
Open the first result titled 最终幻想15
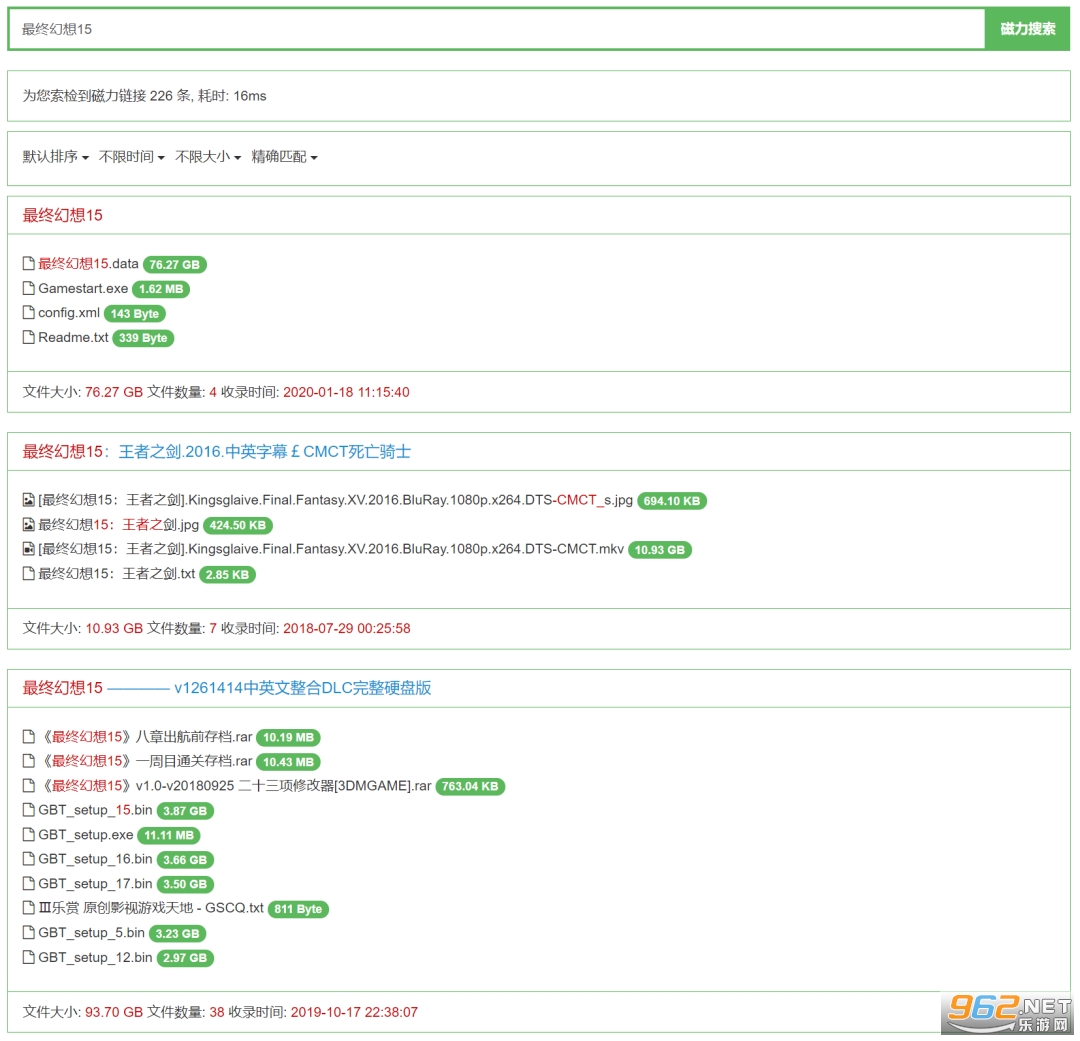[x=63, y=215]
